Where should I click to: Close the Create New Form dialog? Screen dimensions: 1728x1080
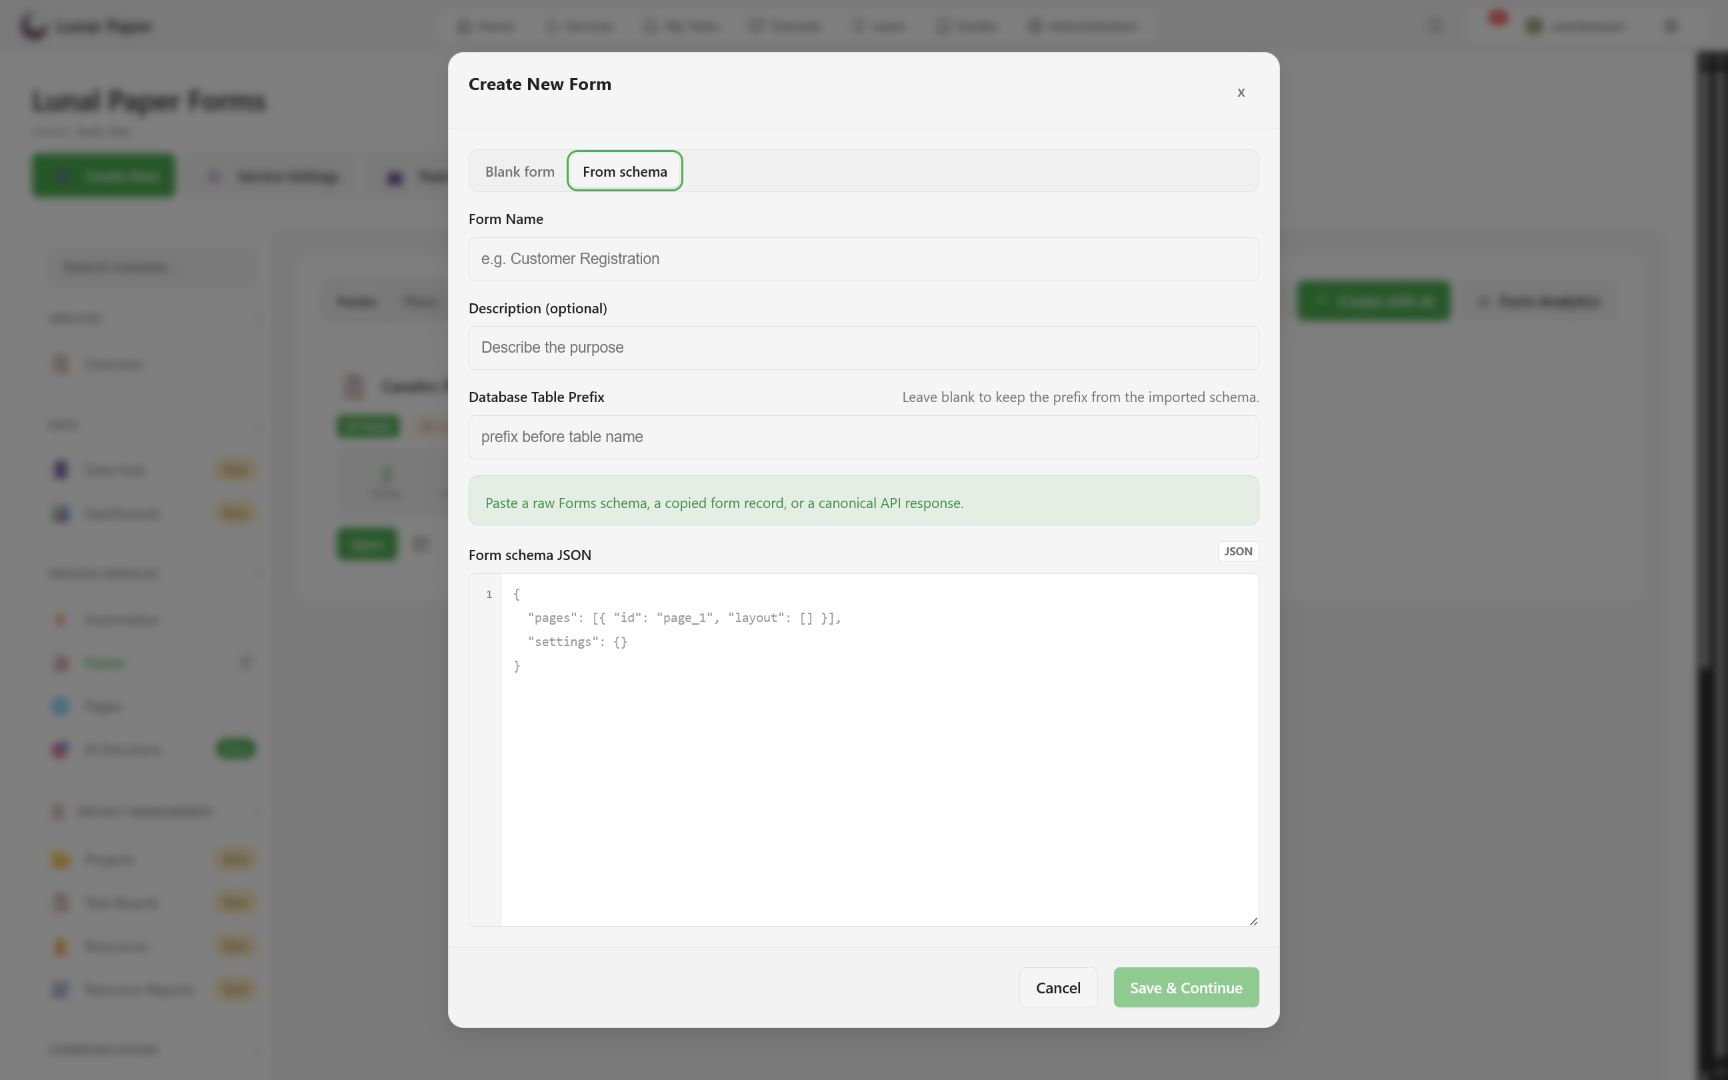pos(1241,93)
